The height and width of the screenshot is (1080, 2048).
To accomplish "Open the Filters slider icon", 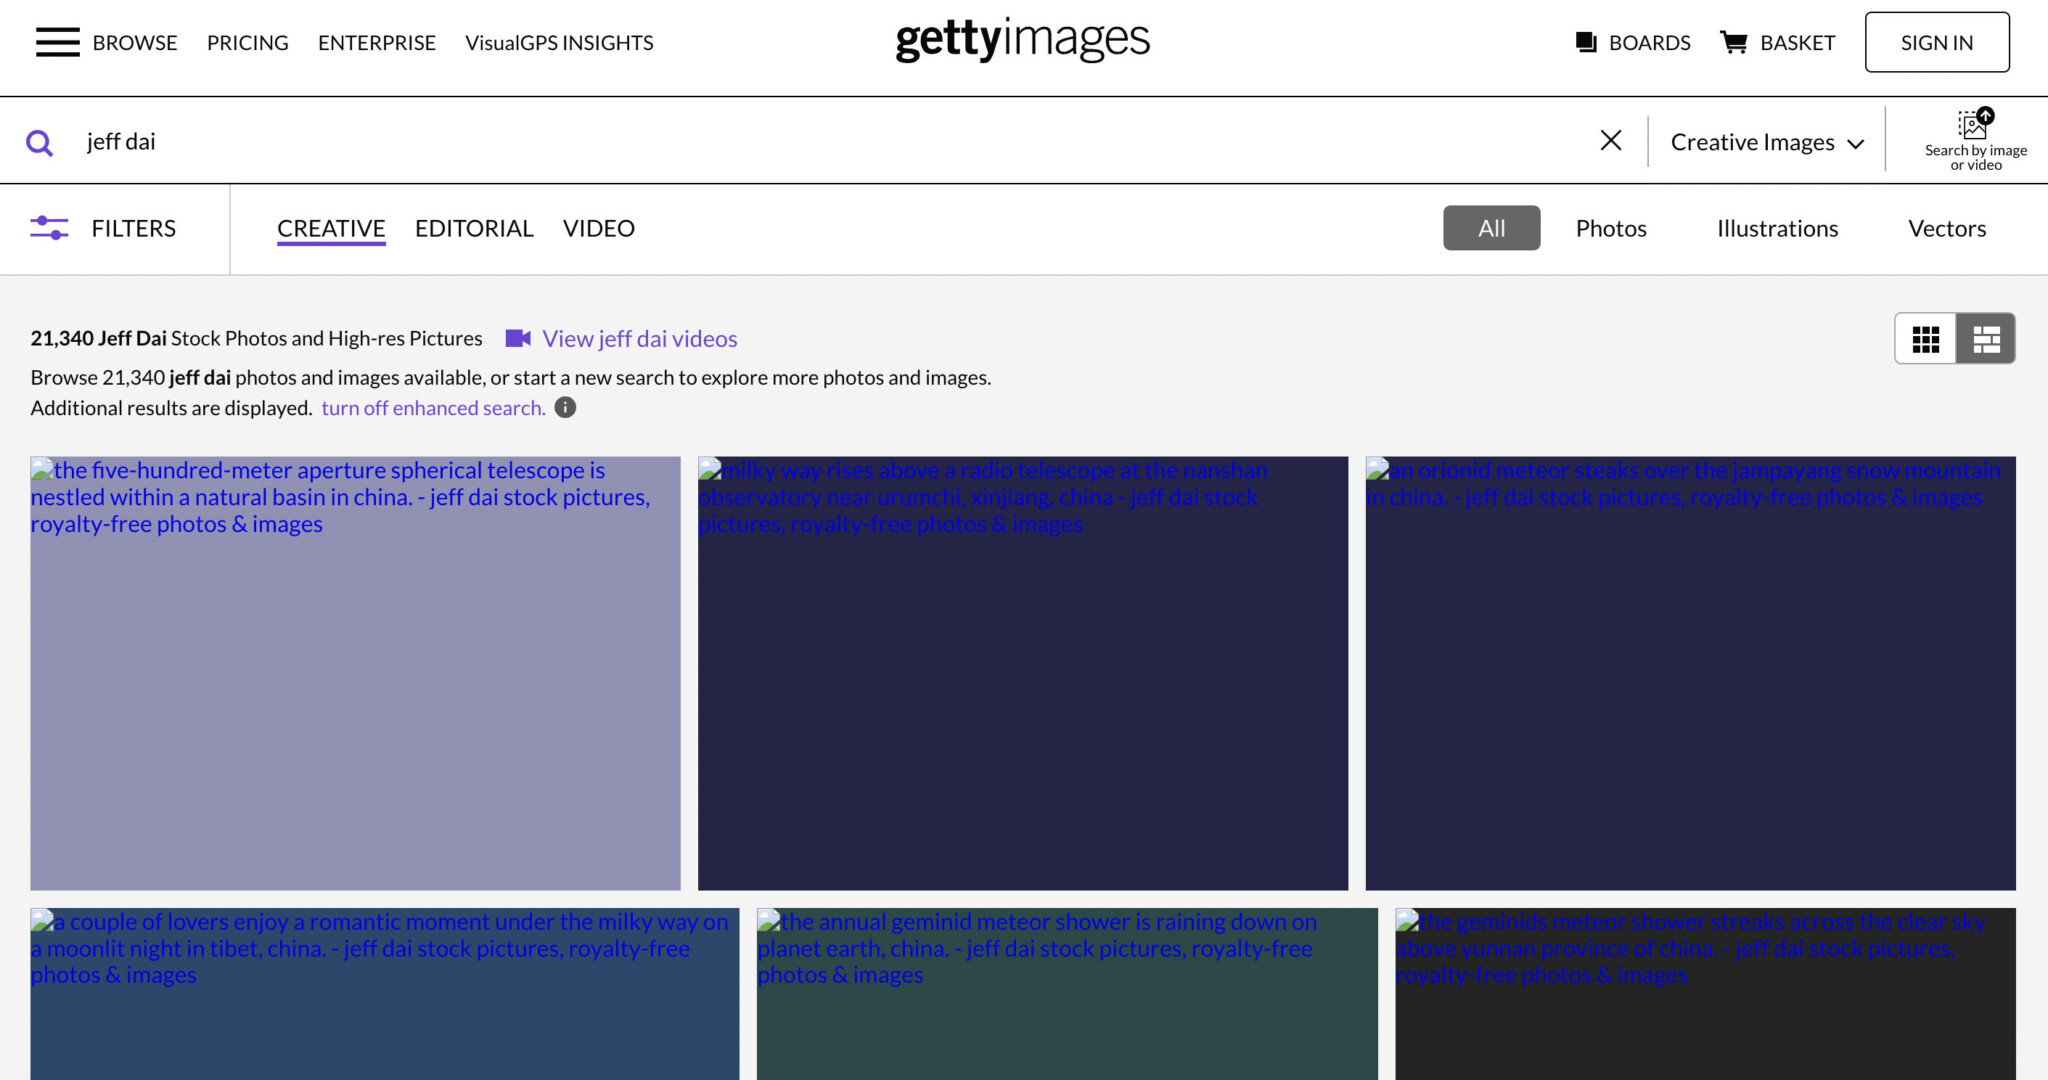I will 49,228.
